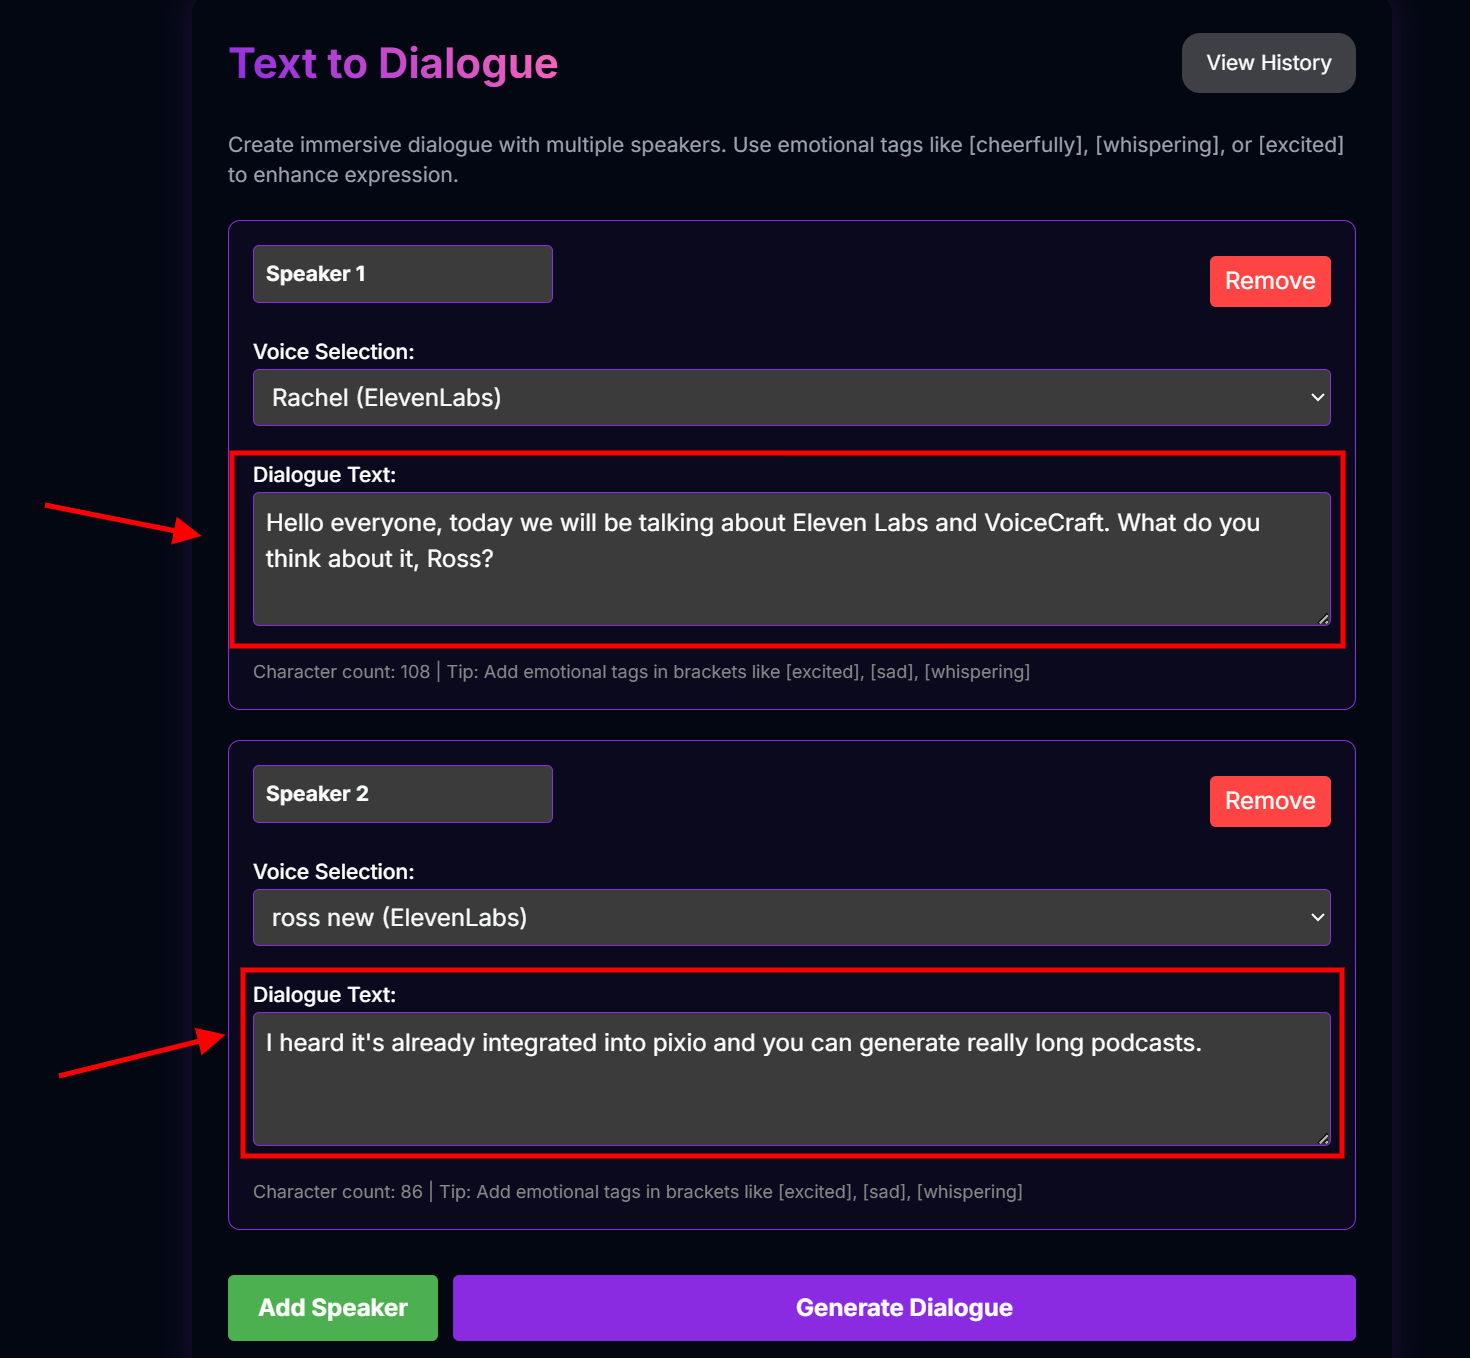Select the ross new voice entry

coord(399,917)
